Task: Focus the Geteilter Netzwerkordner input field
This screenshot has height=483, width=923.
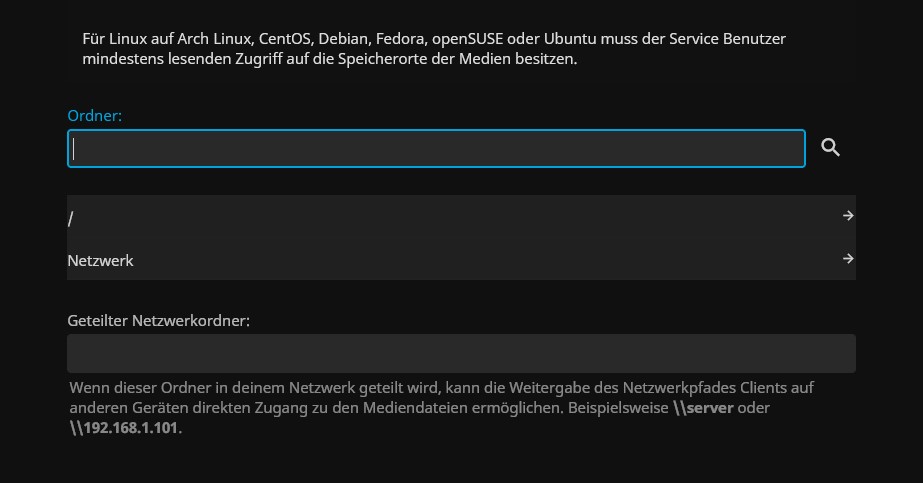Action: coord(461,353)
